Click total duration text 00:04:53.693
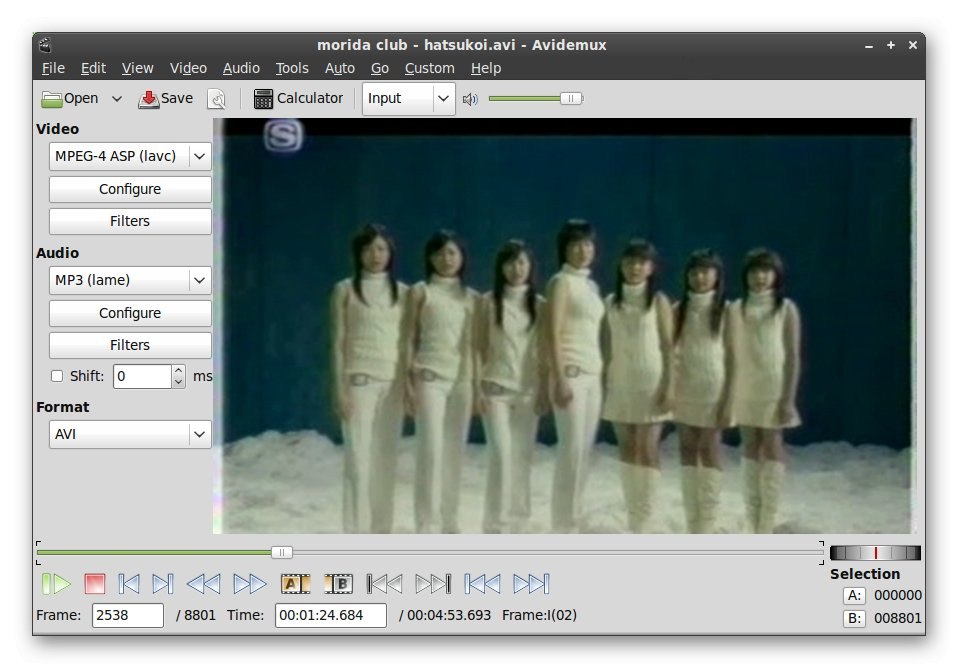 [x=449, y=615]
